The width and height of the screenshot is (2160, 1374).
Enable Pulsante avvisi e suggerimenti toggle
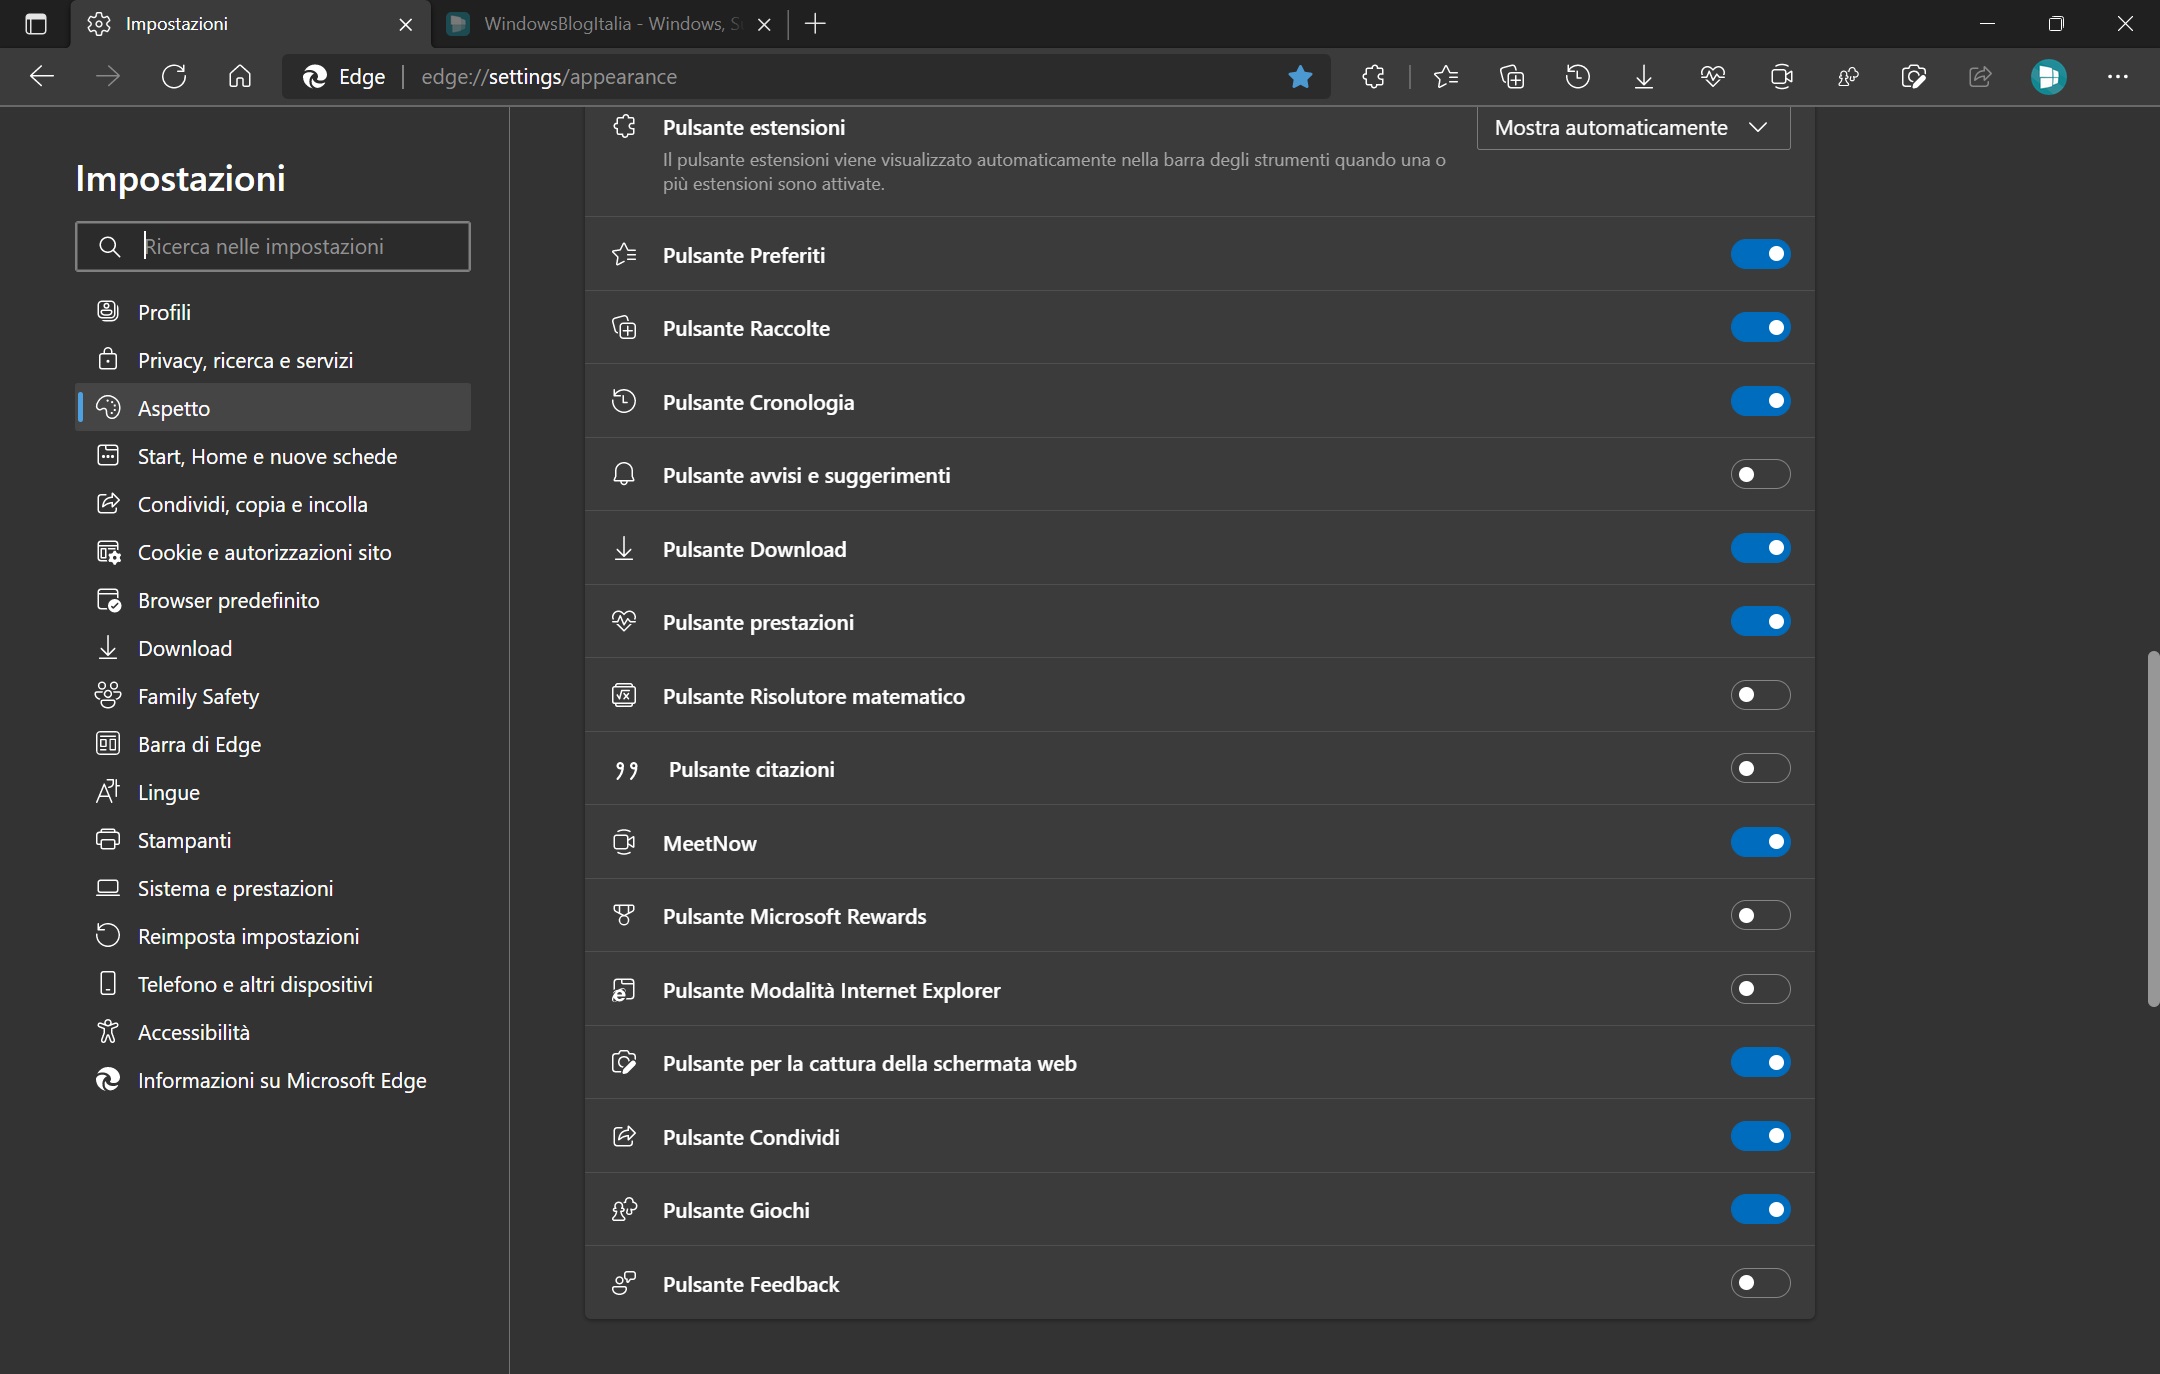click(x=1760, y=474)
